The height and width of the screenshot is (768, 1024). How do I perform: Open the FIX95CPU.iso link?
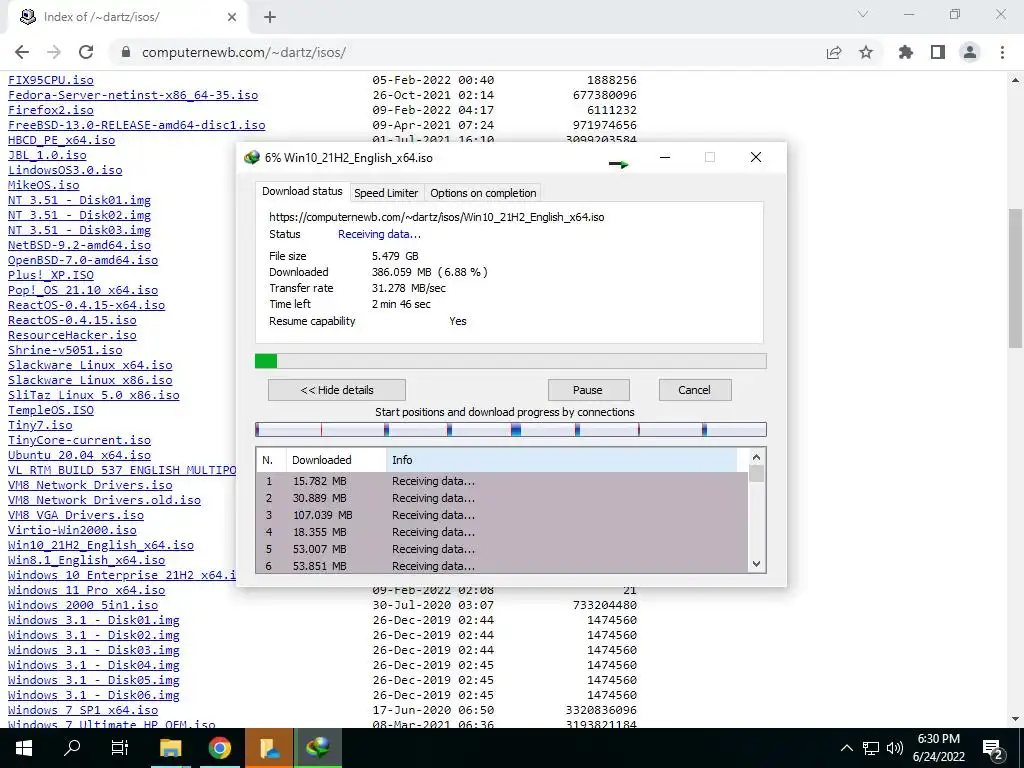51,80
